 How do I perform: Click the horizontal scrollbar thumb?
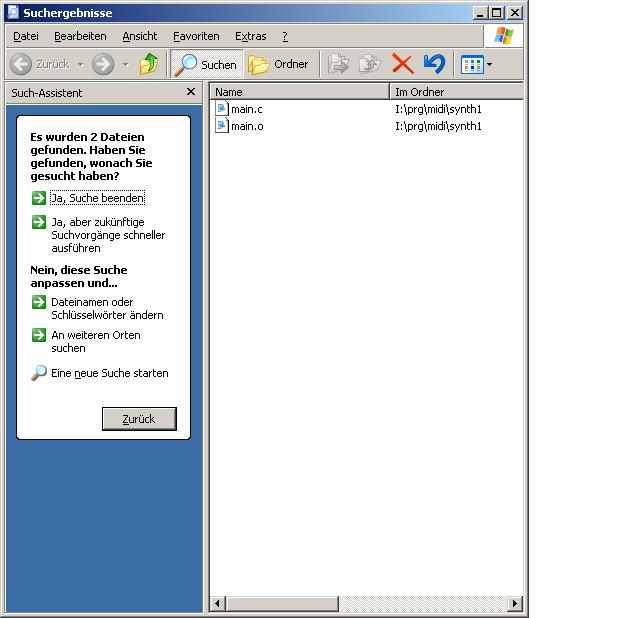pos(282,603)
